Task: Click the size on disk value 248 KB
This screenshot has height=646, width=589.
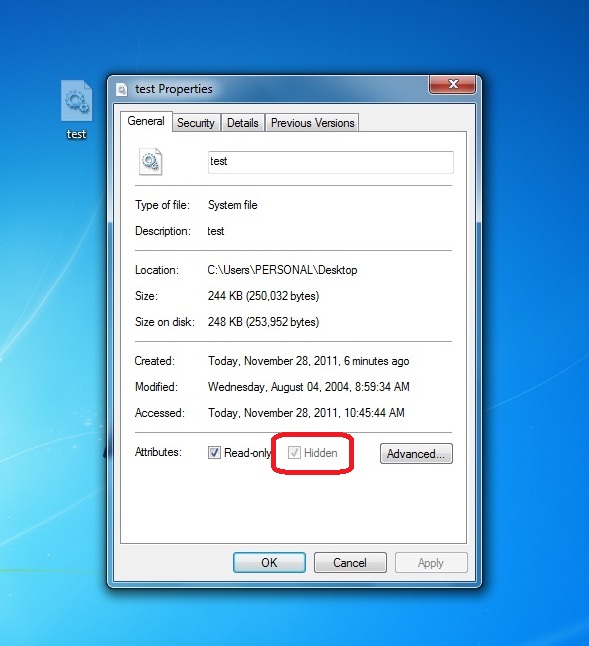Action: point(263,322)
